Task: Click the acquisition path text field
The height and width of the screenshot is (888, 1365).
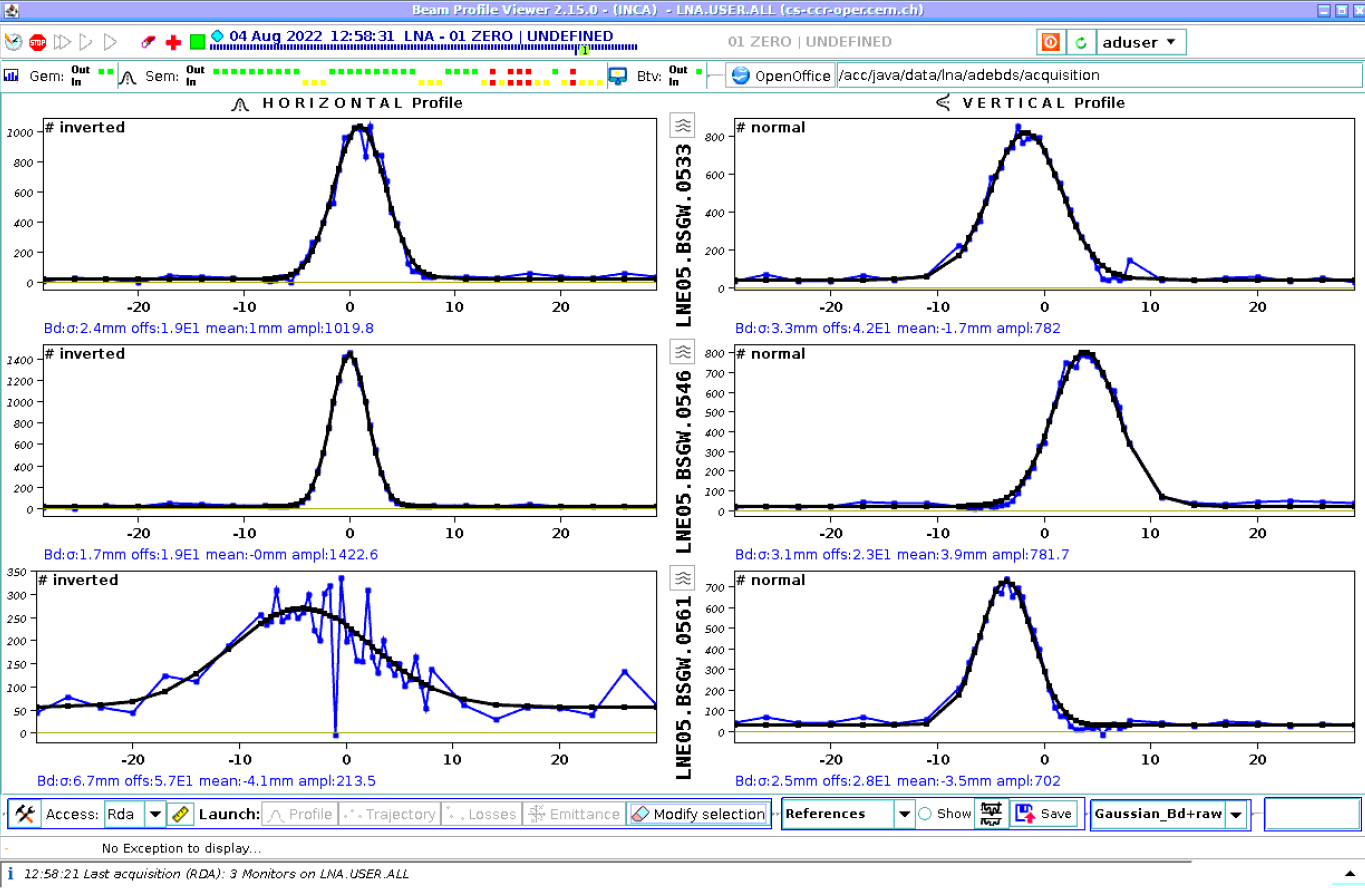Action: 1098,75
